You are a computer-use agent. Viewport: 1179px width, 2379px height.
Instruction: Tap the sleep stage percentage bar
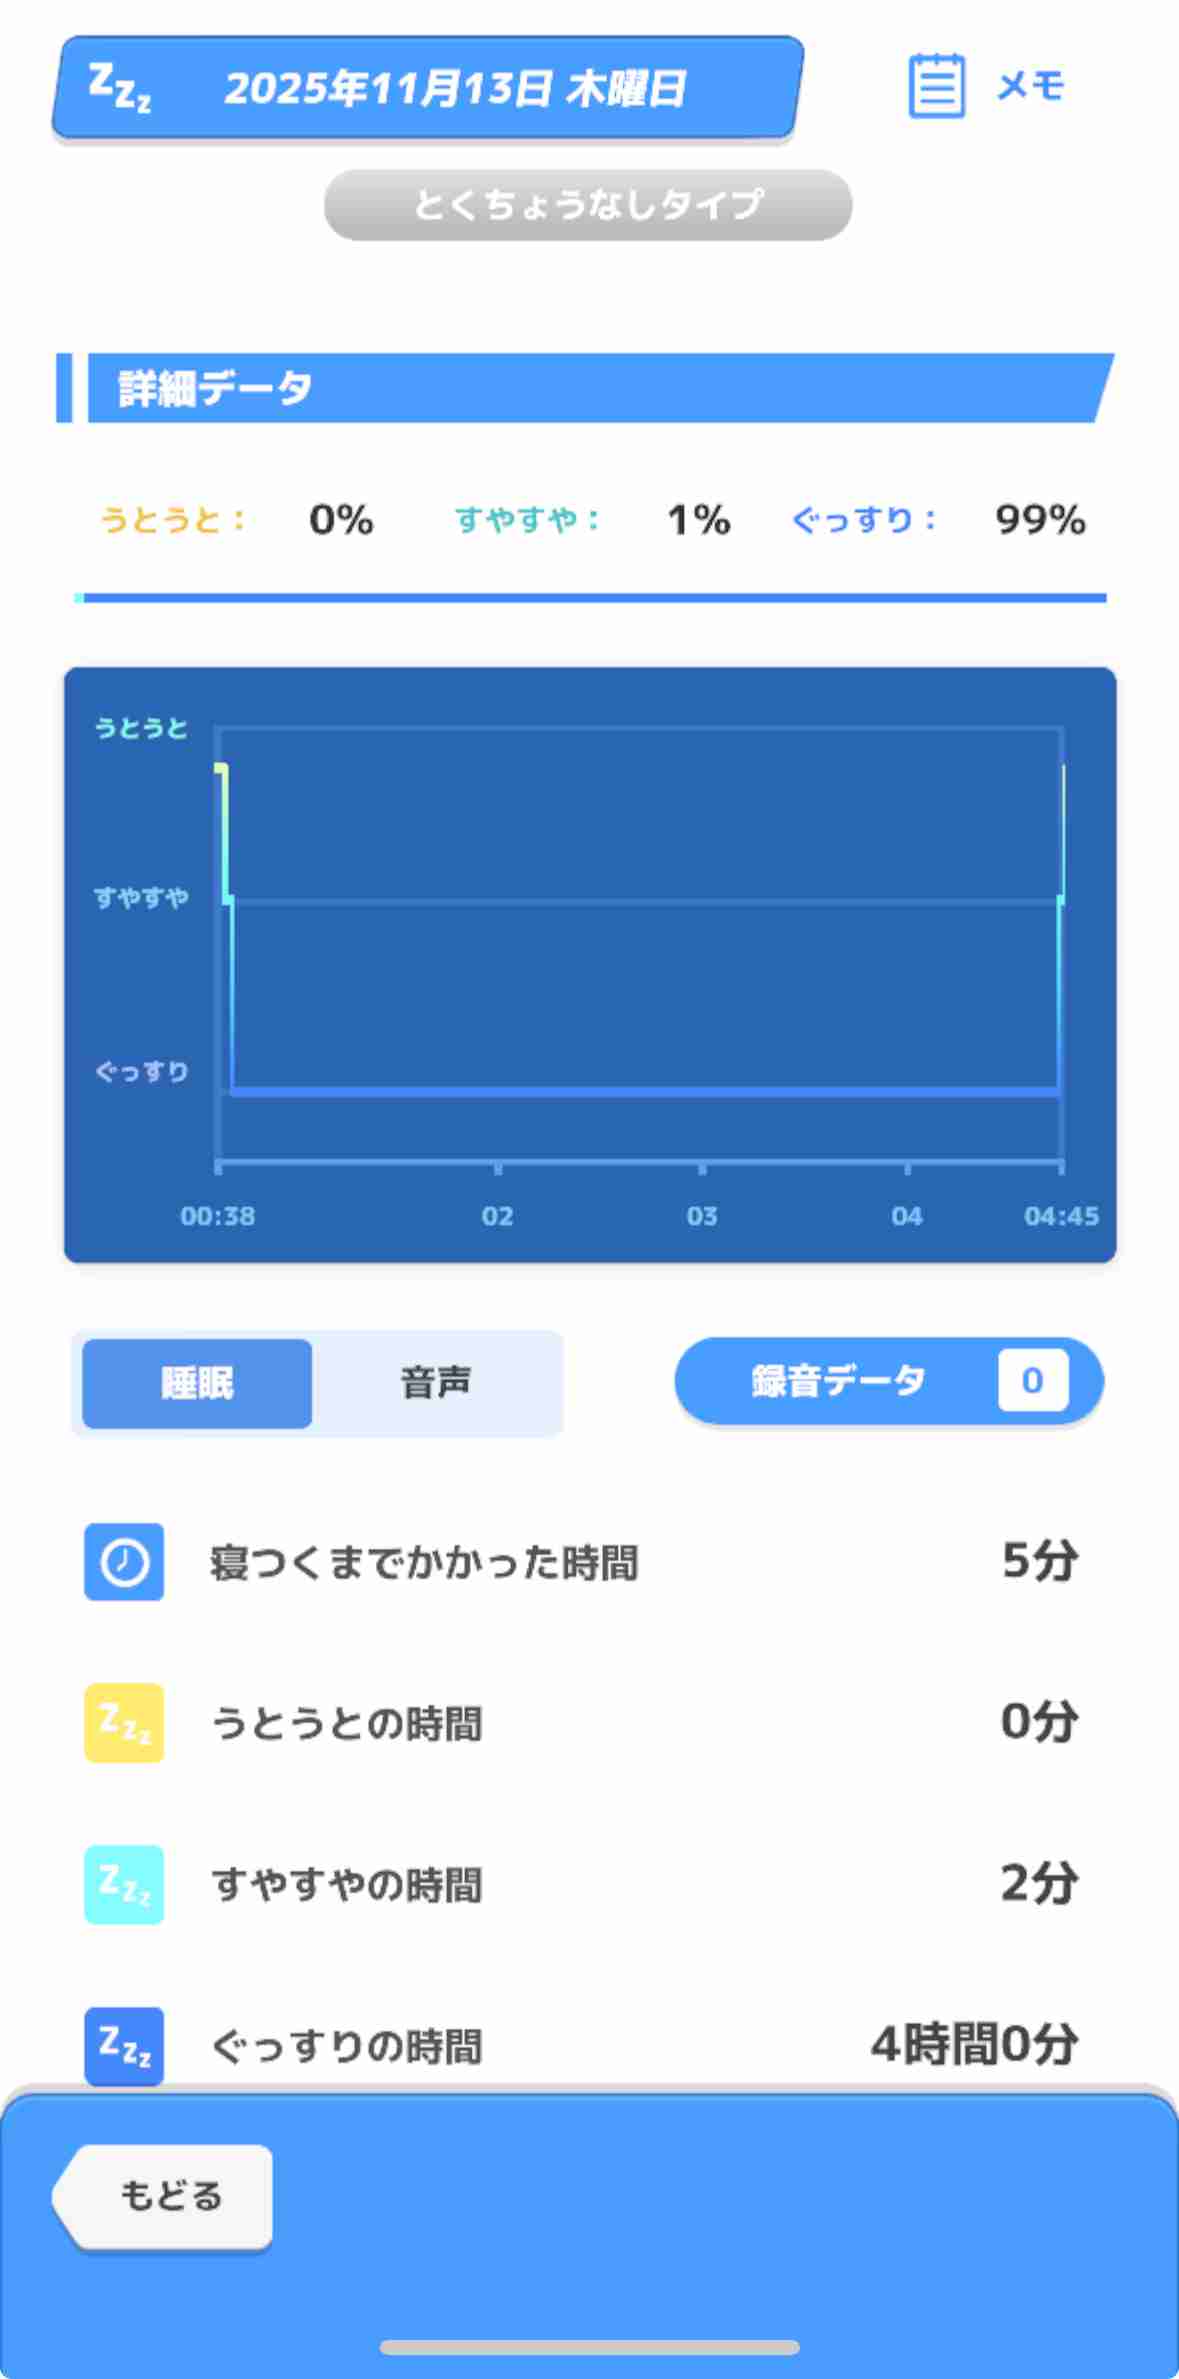coord(590,598)
